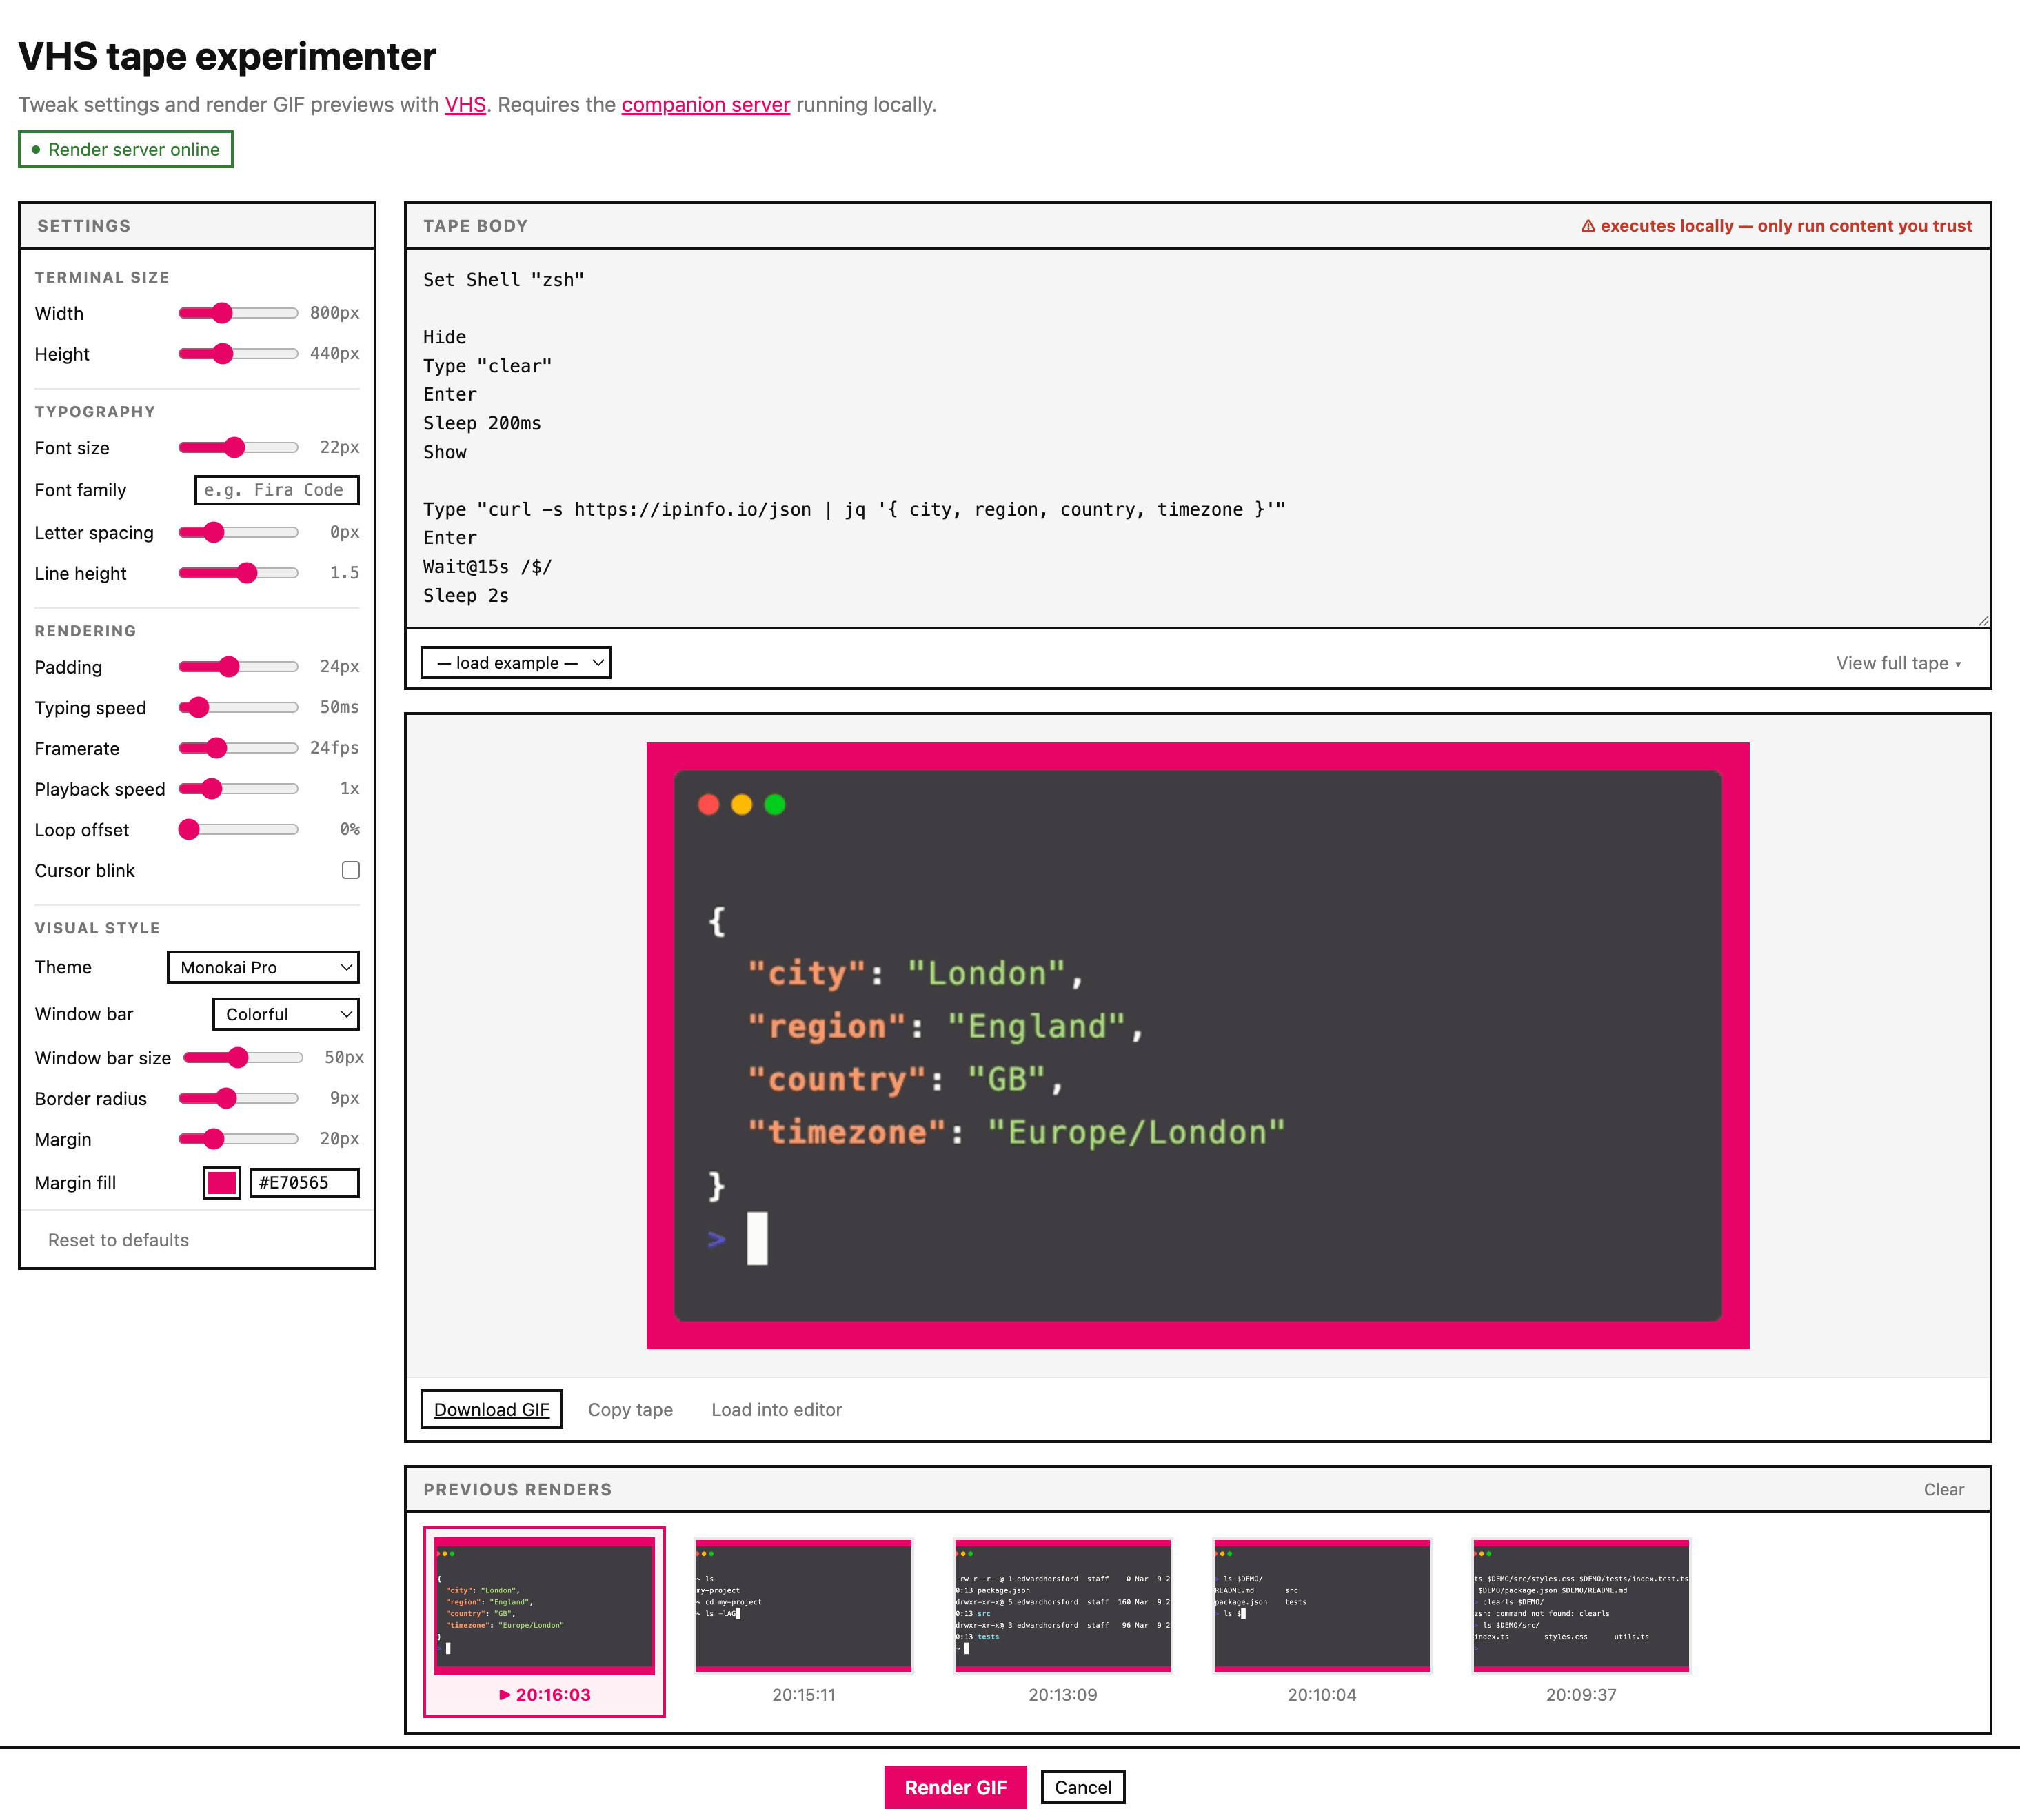The image size is (2020, 1820).
Task: Click the Border radius slider
Action: click(x=238, y=1098)
